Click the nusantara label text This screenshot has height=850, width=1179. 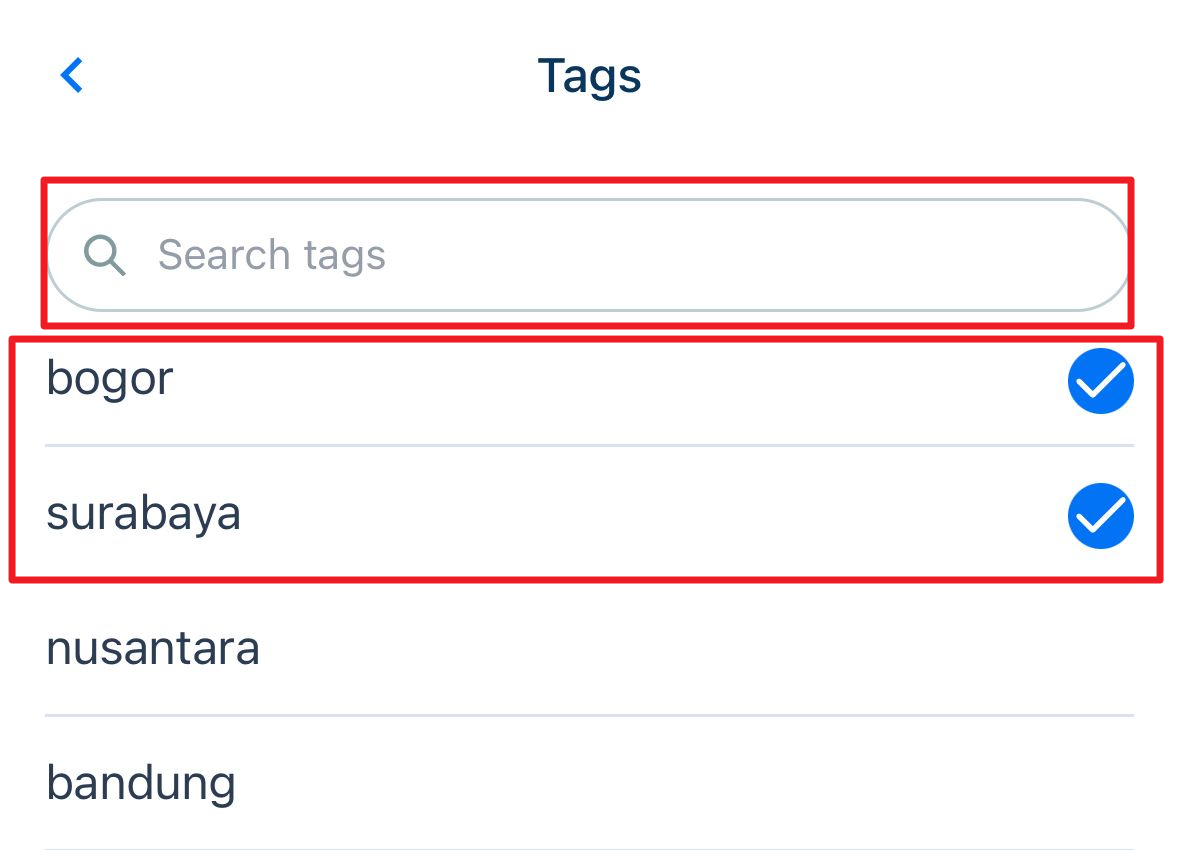tap(153, 649)
